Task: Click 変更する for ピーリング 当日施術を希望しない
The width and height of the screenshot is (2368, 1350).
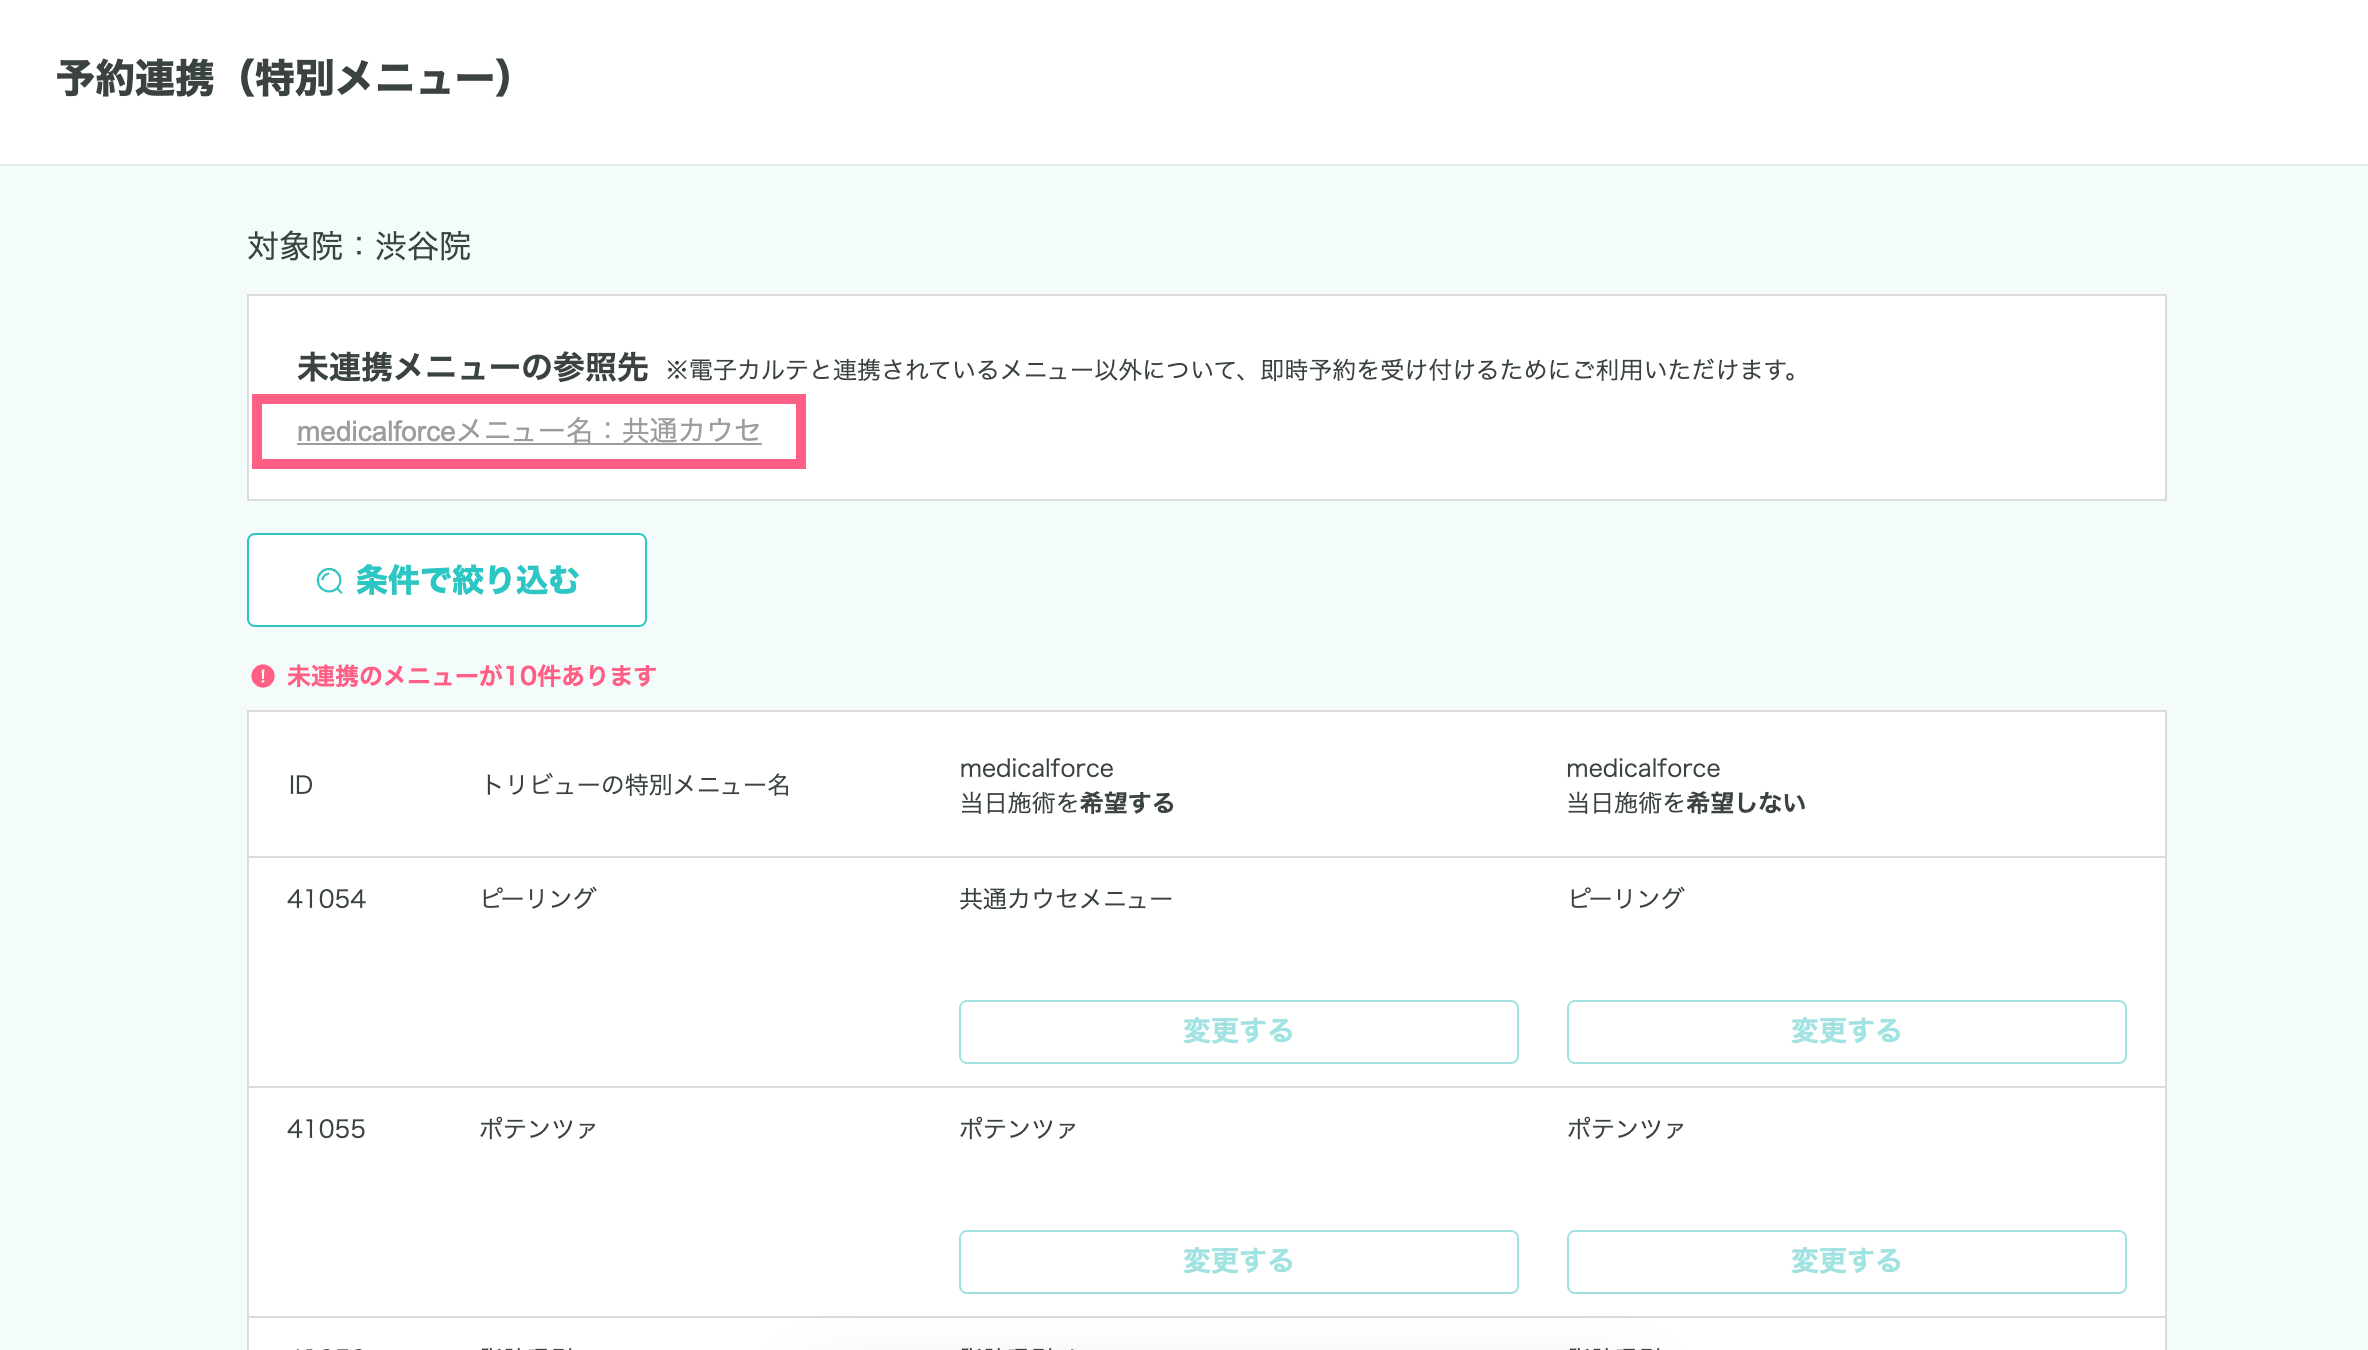Action: pos(1845,1031)
